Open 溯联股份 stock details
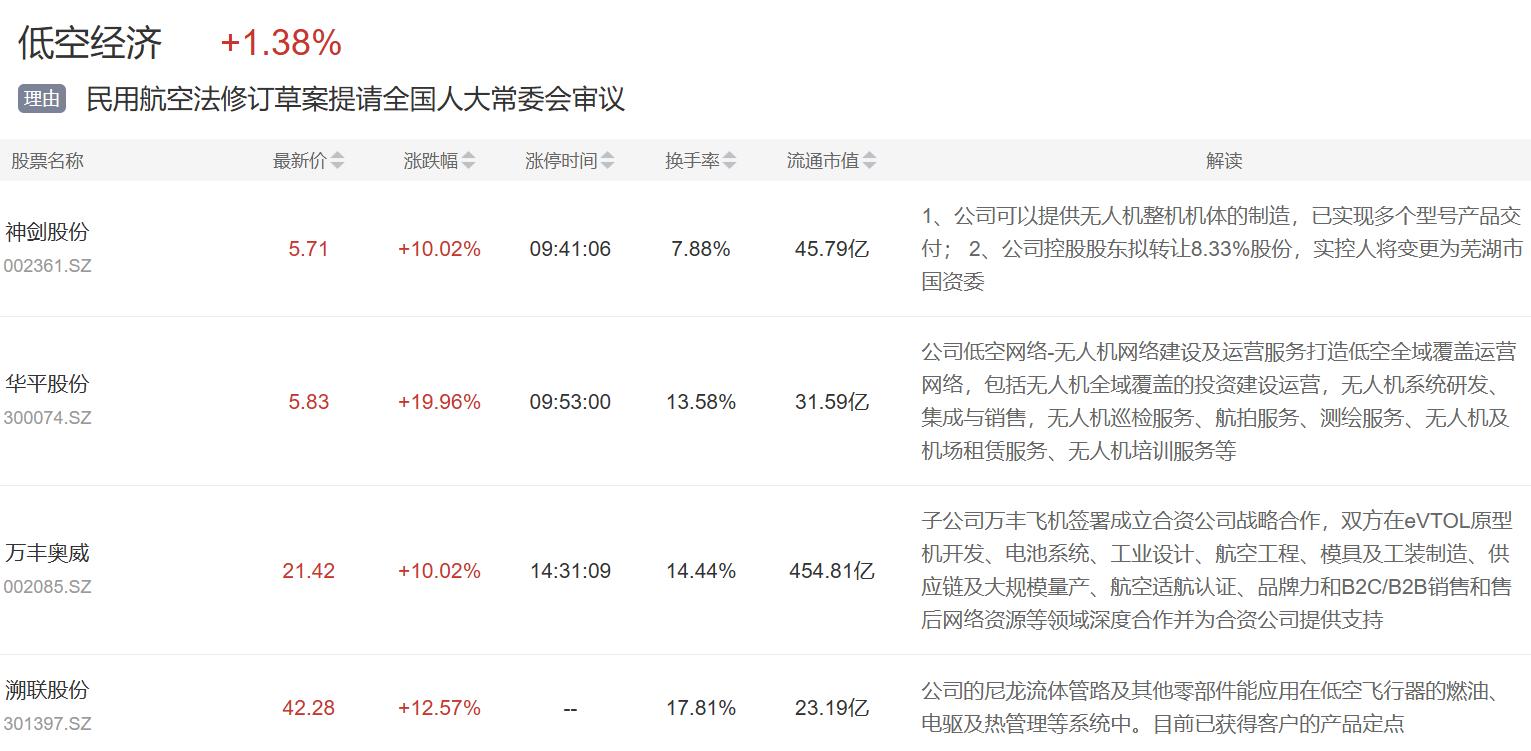The image size is (1531, 751). tap(47, 690)
